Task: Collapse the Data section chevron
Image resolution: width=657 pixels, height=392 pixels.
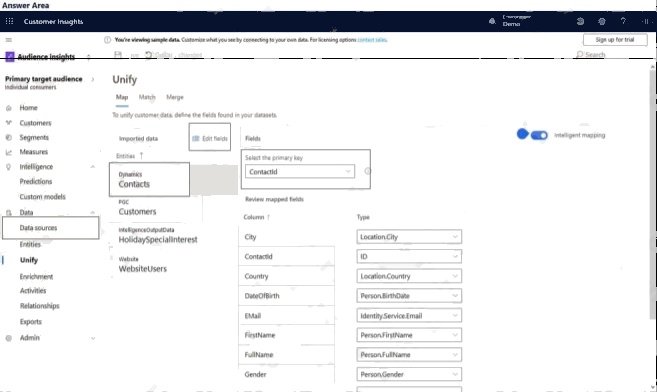Action: (93, 213)
